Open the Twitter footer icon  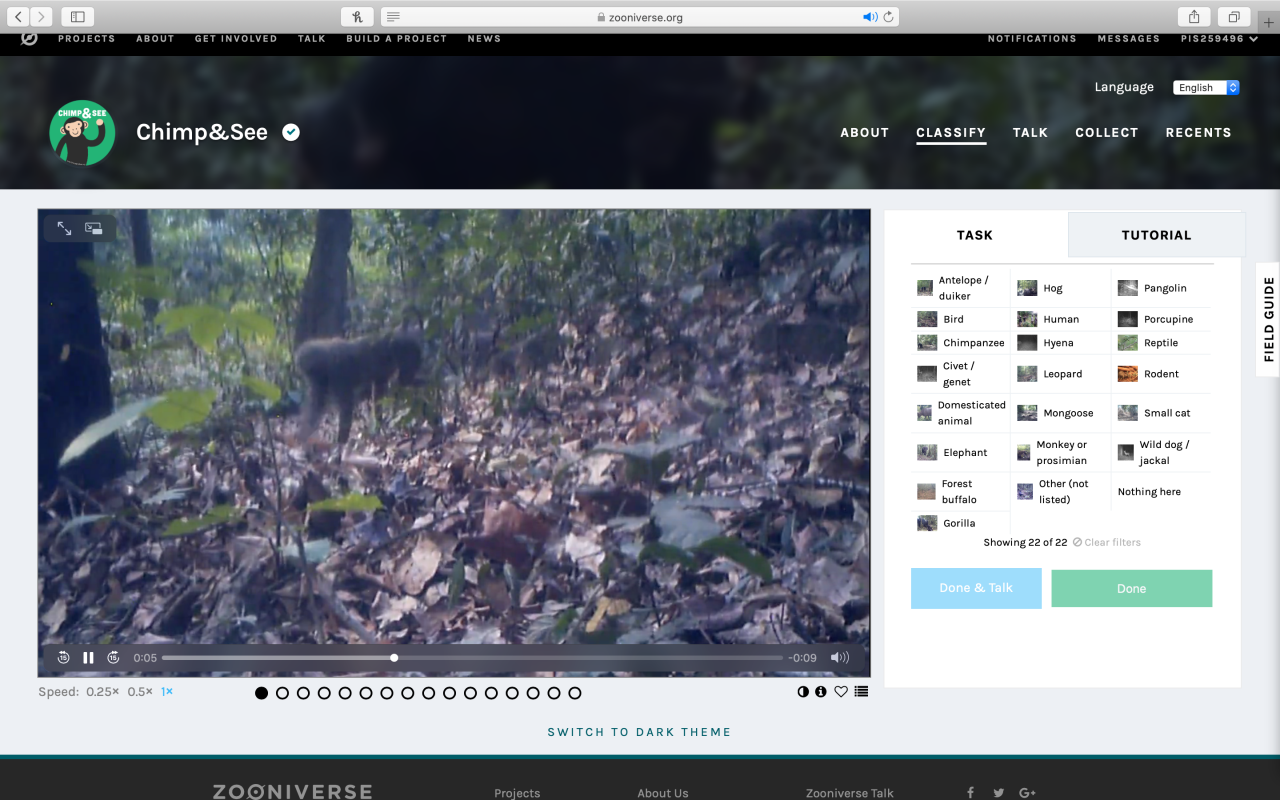point(998,793)
